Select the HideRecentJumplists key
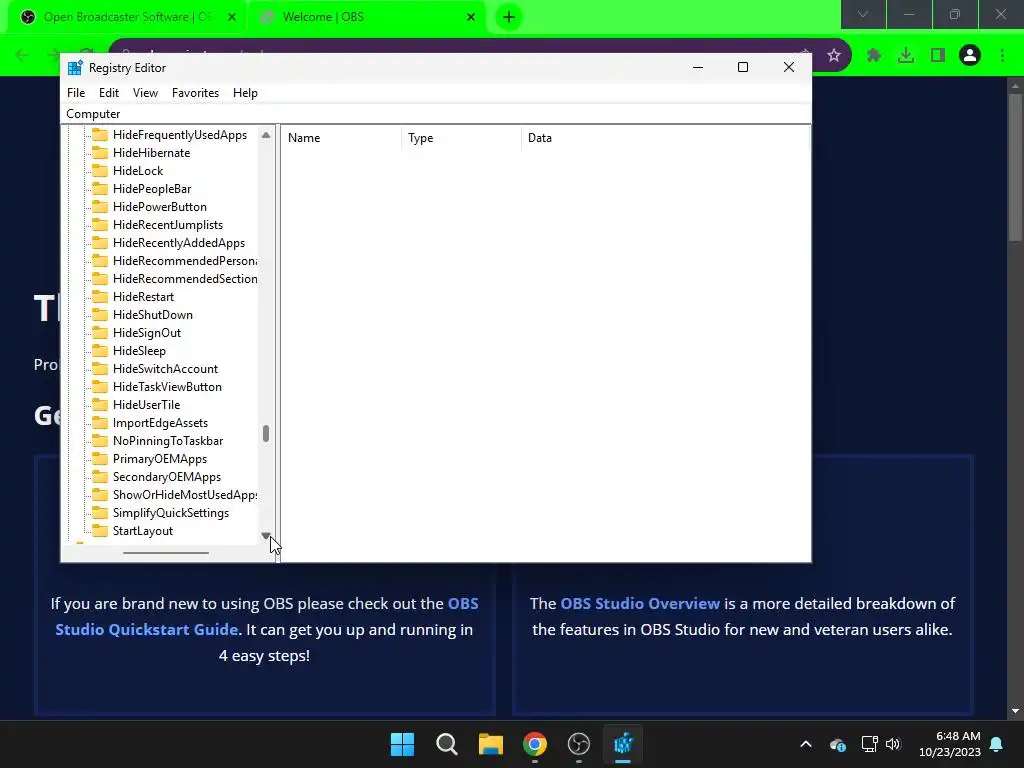 pyautogui.click(x=168, y=225)
